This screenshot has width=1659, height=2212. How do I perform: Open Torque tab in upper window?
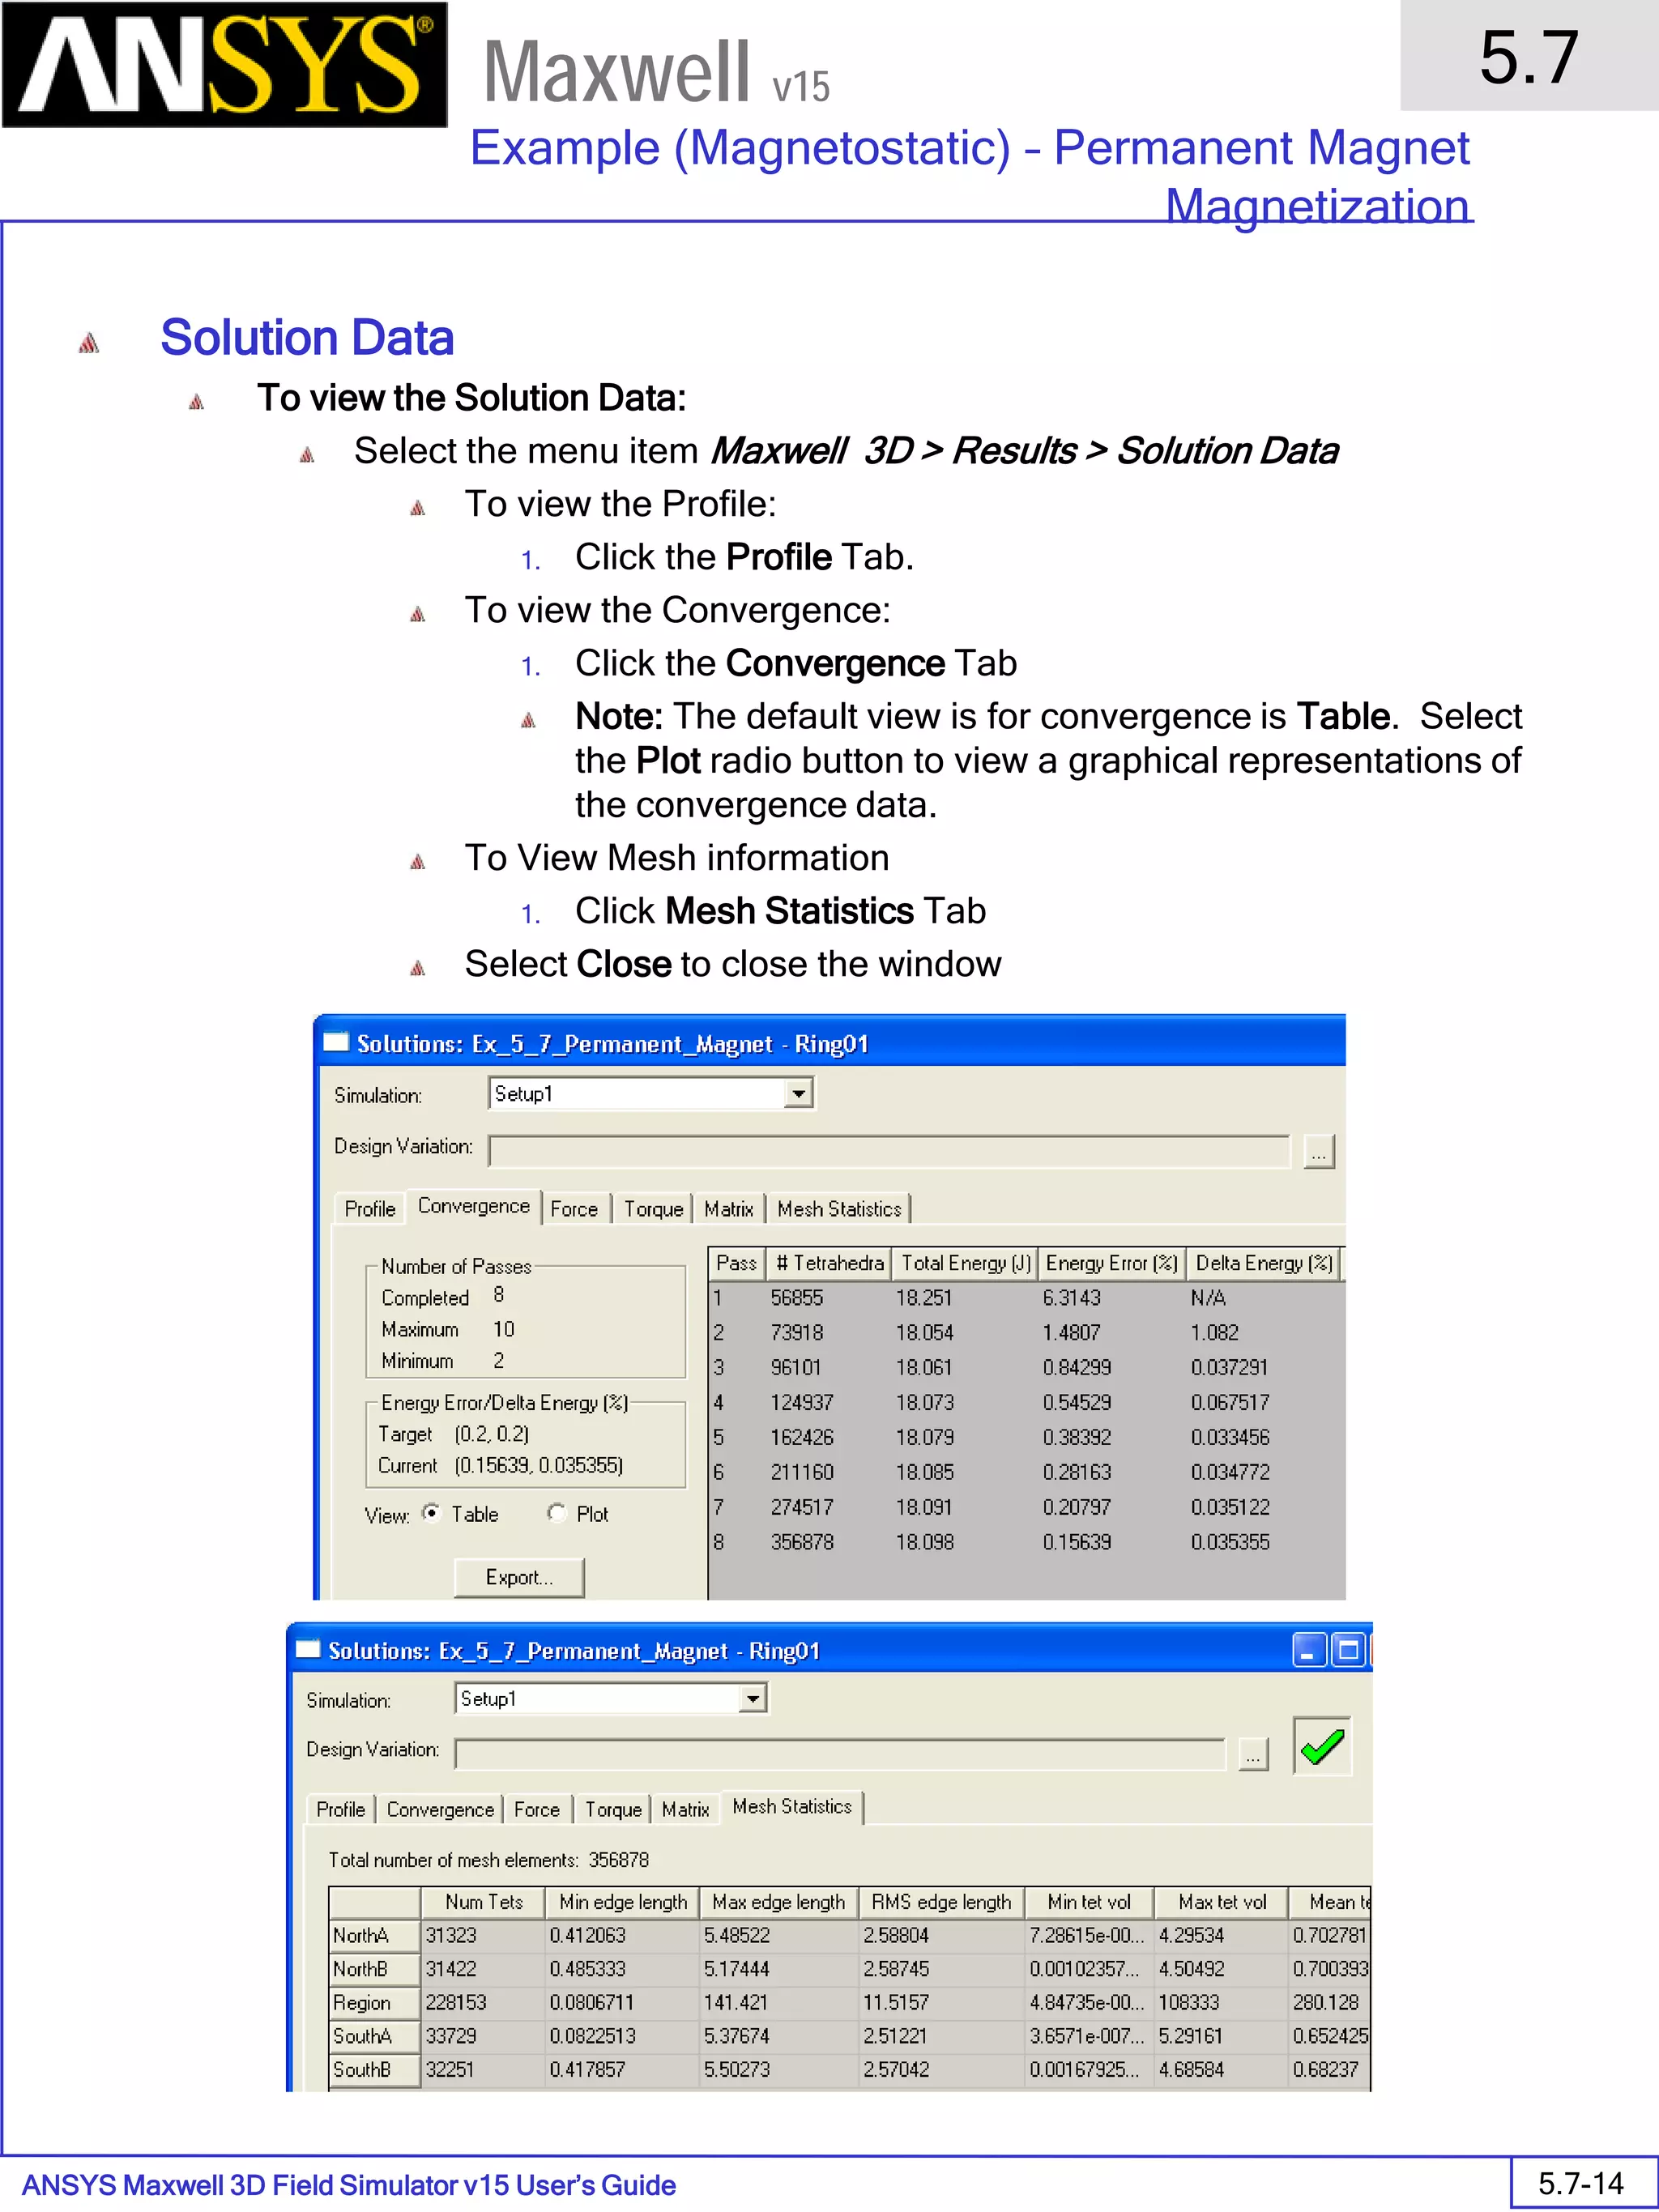pyautogui.click(x=654, y=1209)
